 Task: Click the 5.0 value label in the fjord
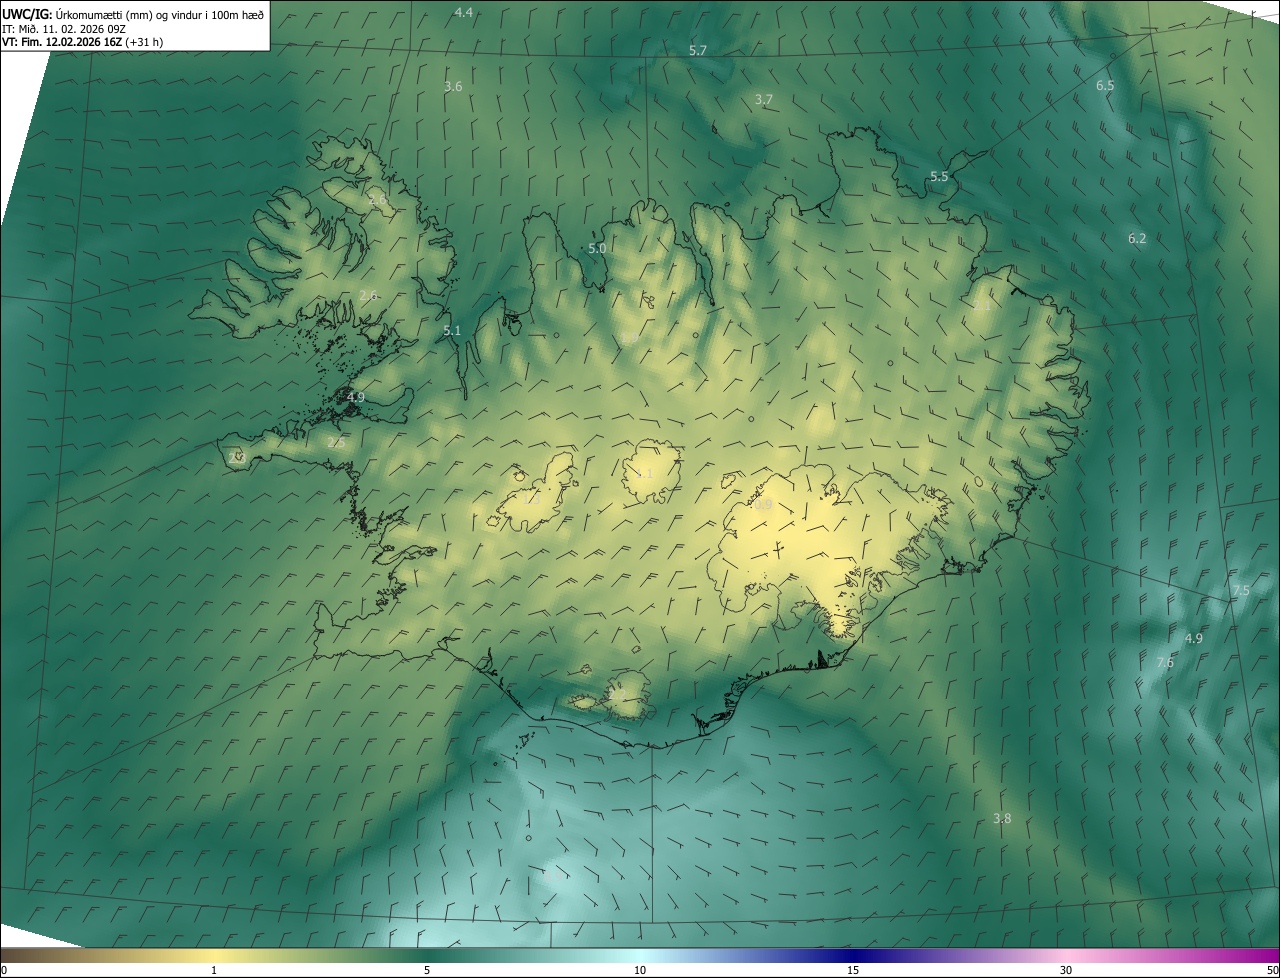coord(597,248)
